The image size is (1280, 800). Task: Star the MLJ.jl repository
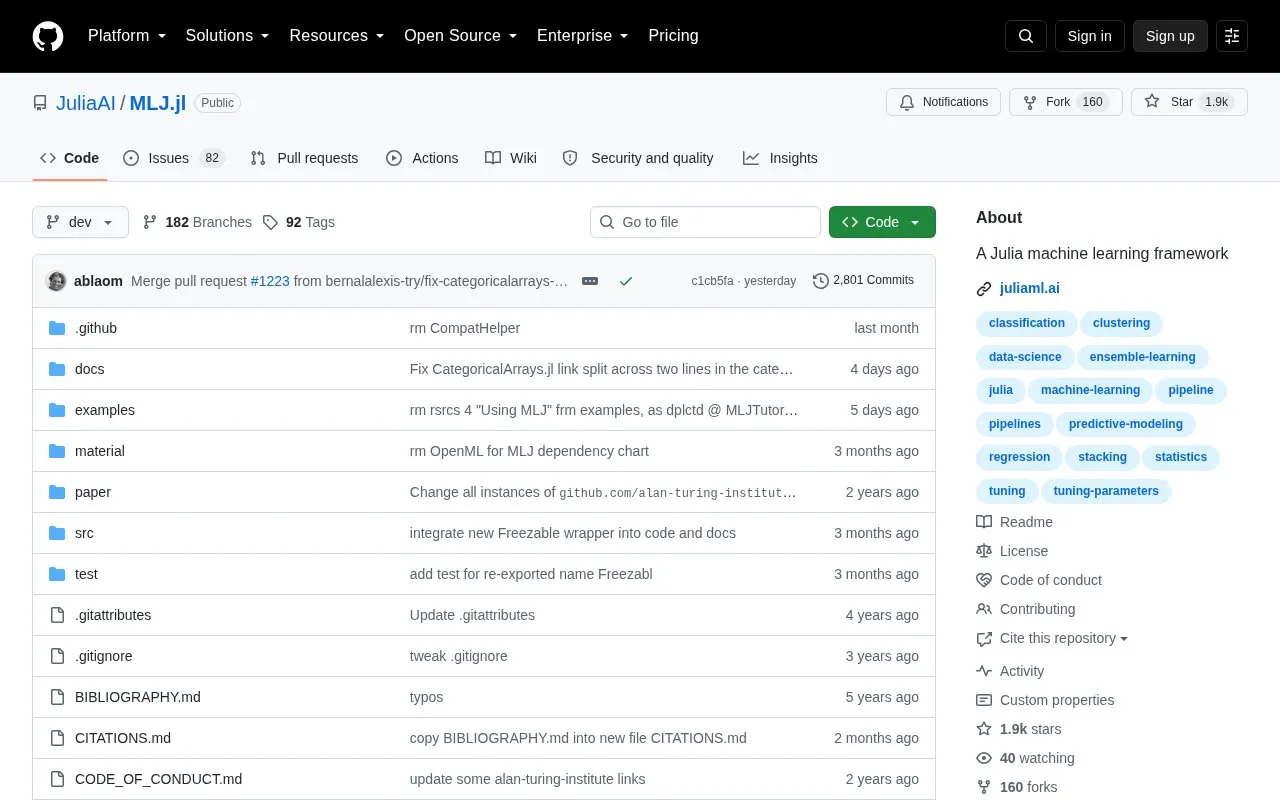(1189, 102)
